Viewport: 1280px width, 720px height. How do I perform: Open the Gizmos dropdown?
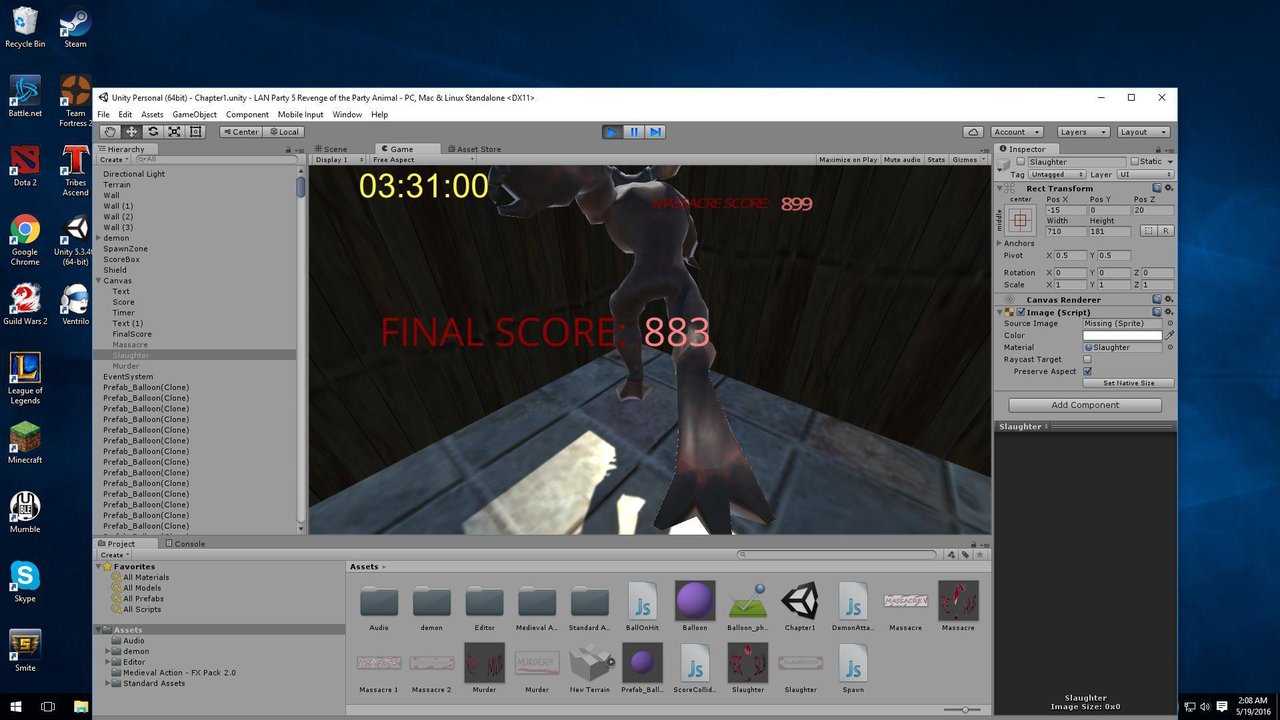pos(968,160)
